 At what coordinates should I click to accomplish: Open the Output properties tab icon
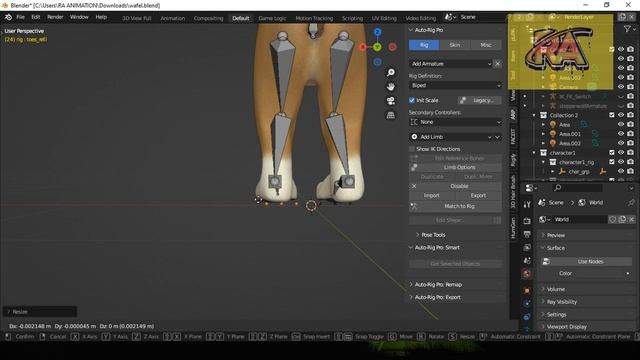(x=527, y=234)
